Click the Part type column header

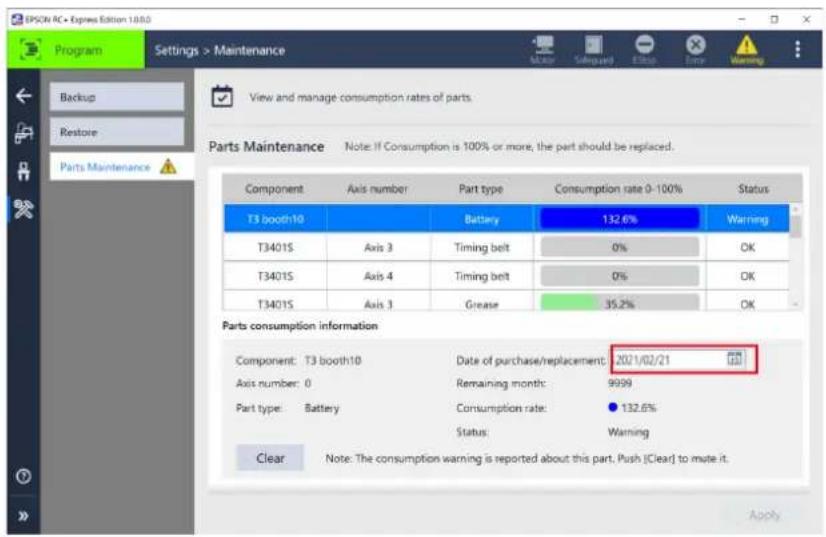(480, 189)
